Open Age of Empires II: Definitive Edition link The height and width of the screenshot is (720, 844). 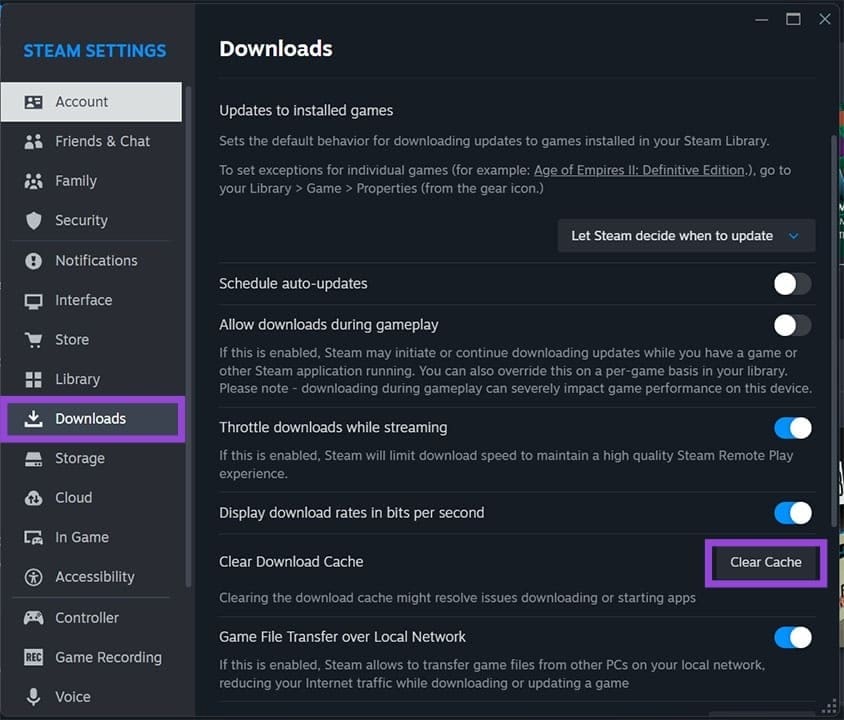pyautogui.click(x=639, y=171)
